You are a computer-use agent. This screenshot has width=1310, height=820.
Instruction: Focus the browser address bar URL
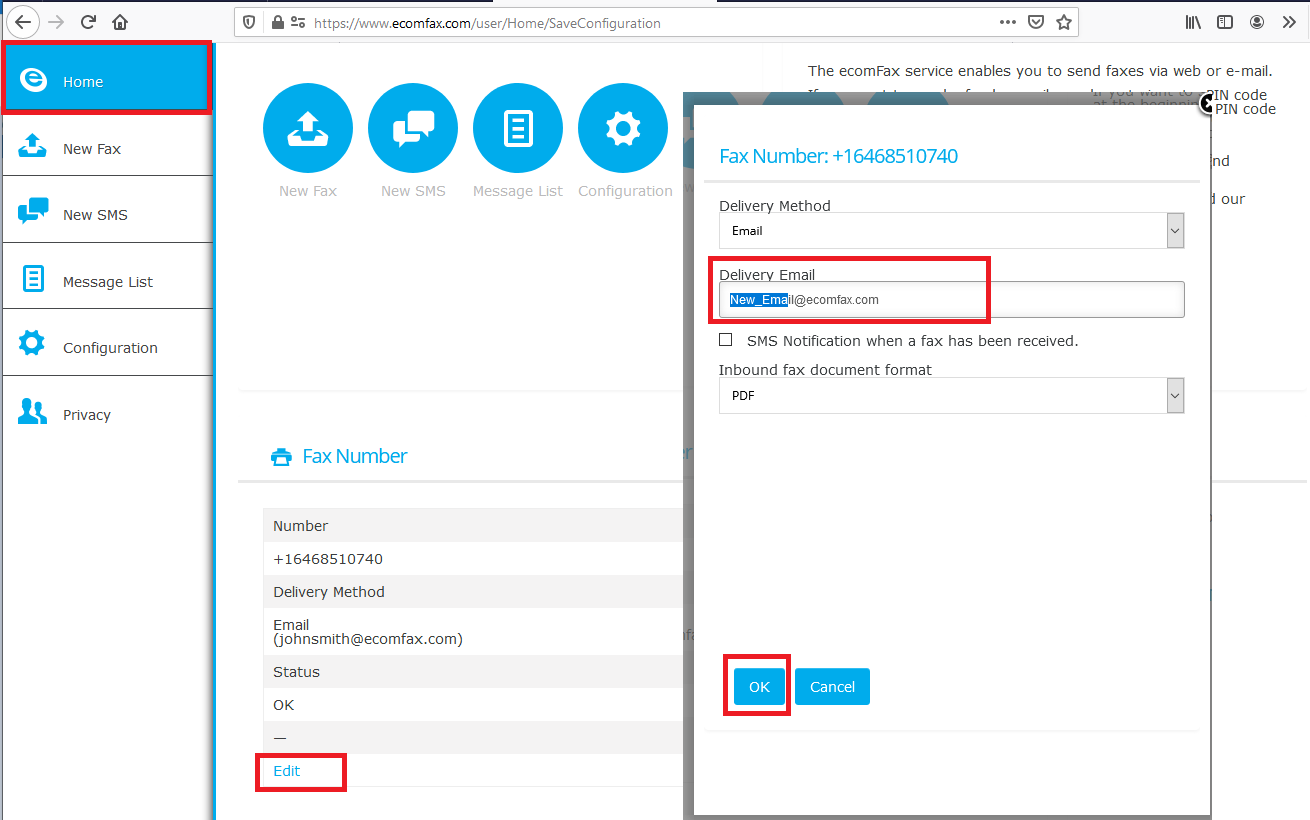coord(655,22)
